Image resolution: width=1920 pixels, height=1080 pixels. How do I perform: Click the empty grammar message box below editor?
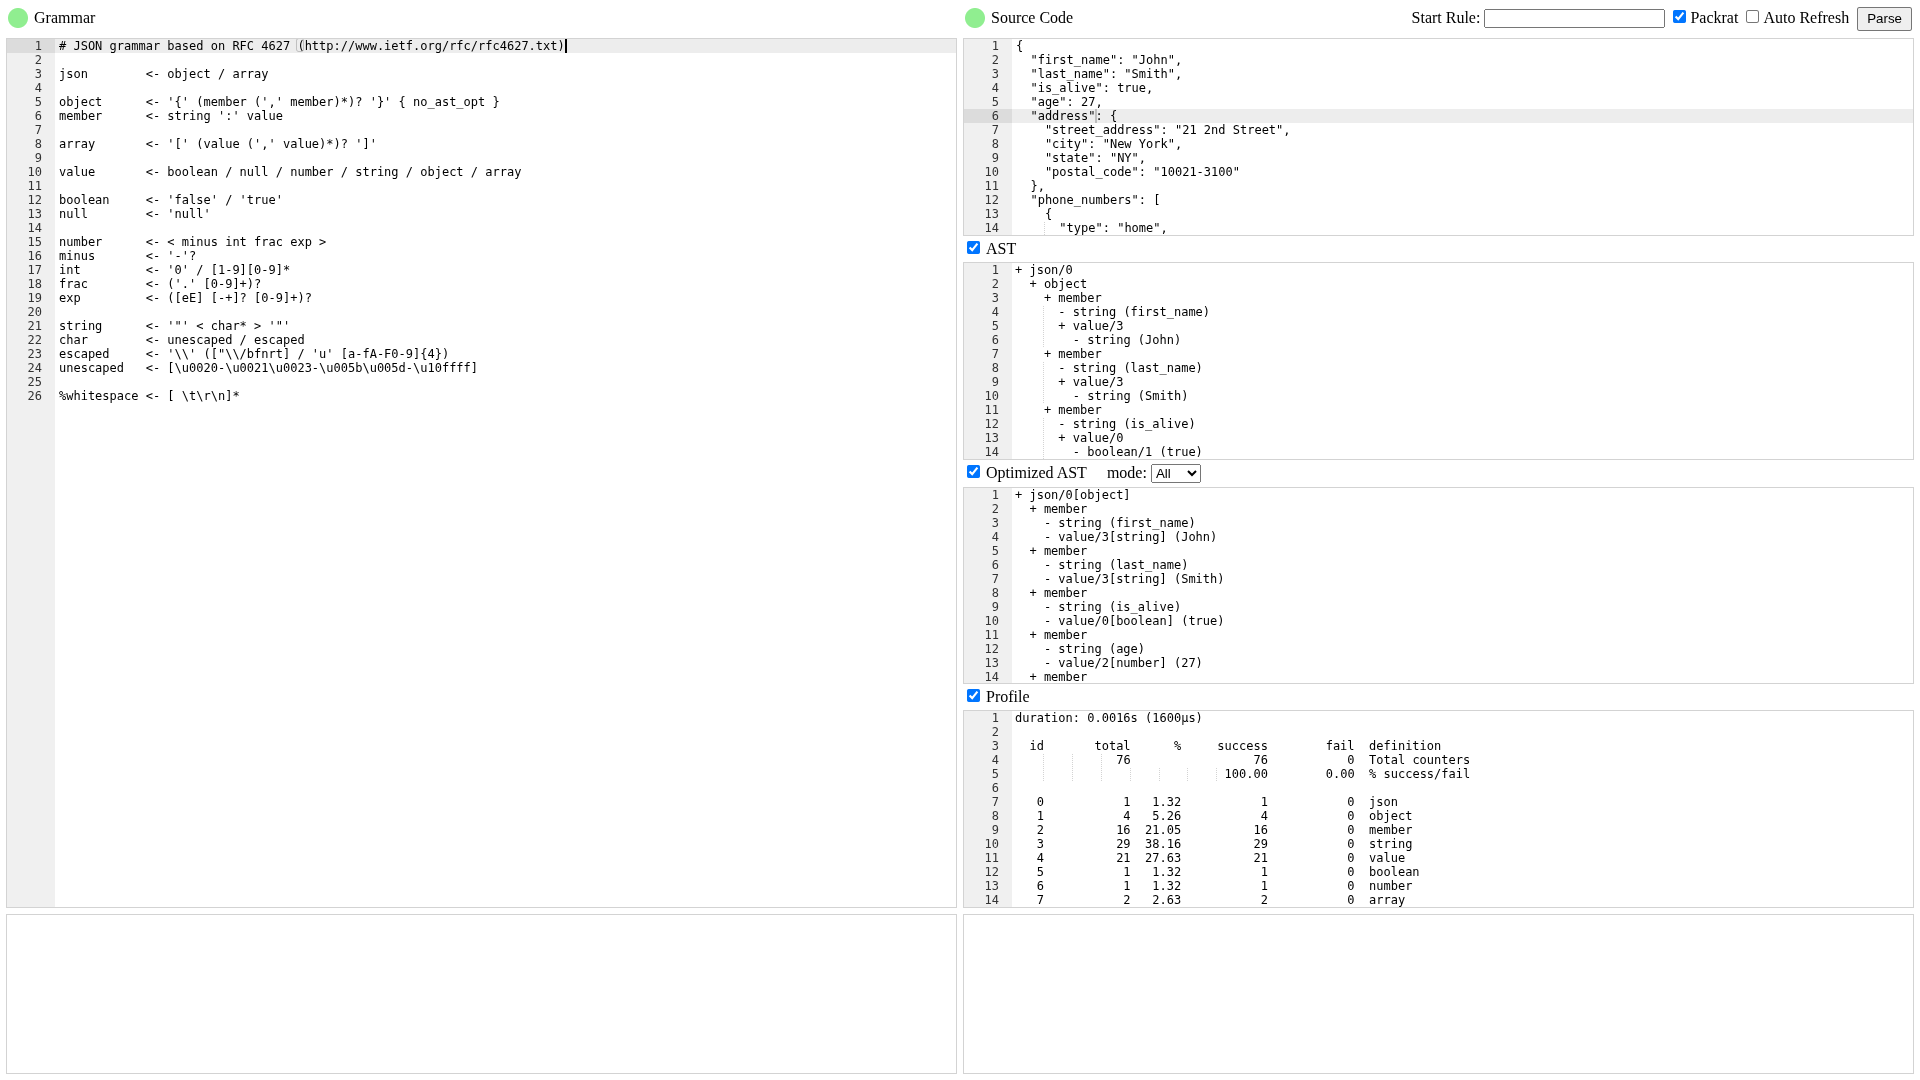pyautogui.click(x=481, y=993)
